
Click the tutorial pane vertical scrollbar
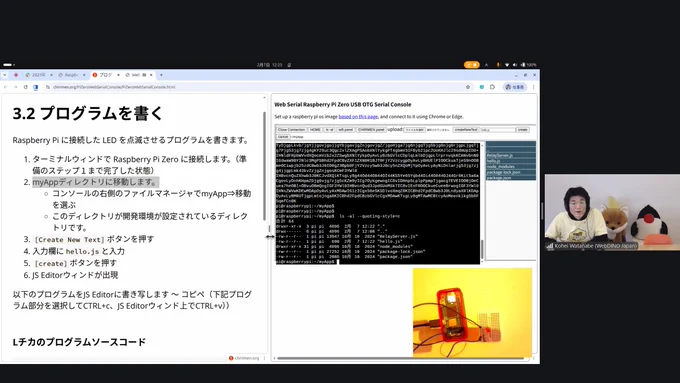tap(265, 165)
